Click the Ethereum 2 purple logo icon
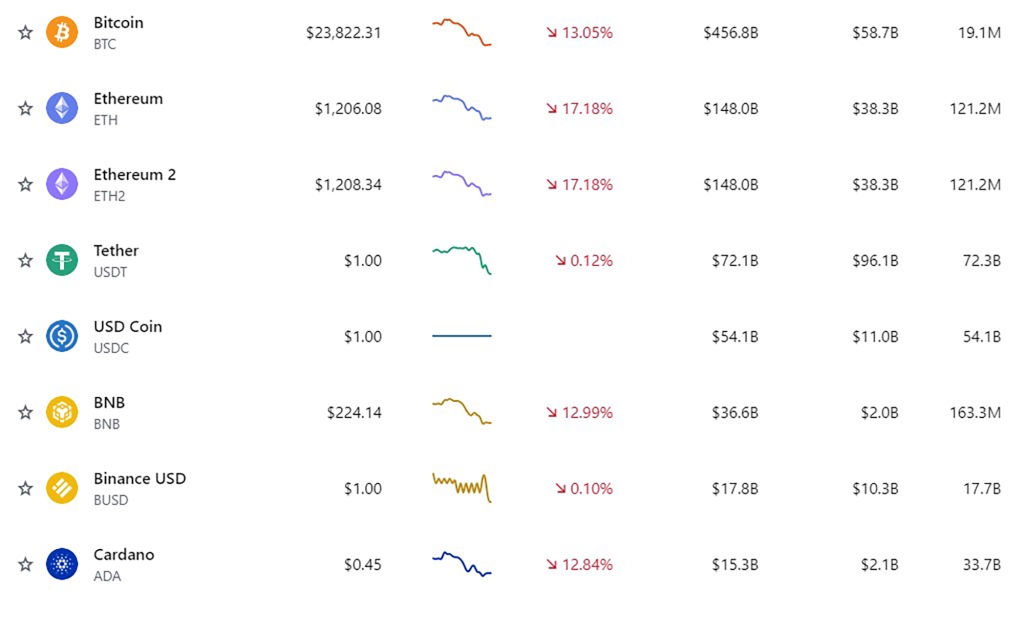Screen dimensions: 1024x617 (x=62, y=184)
